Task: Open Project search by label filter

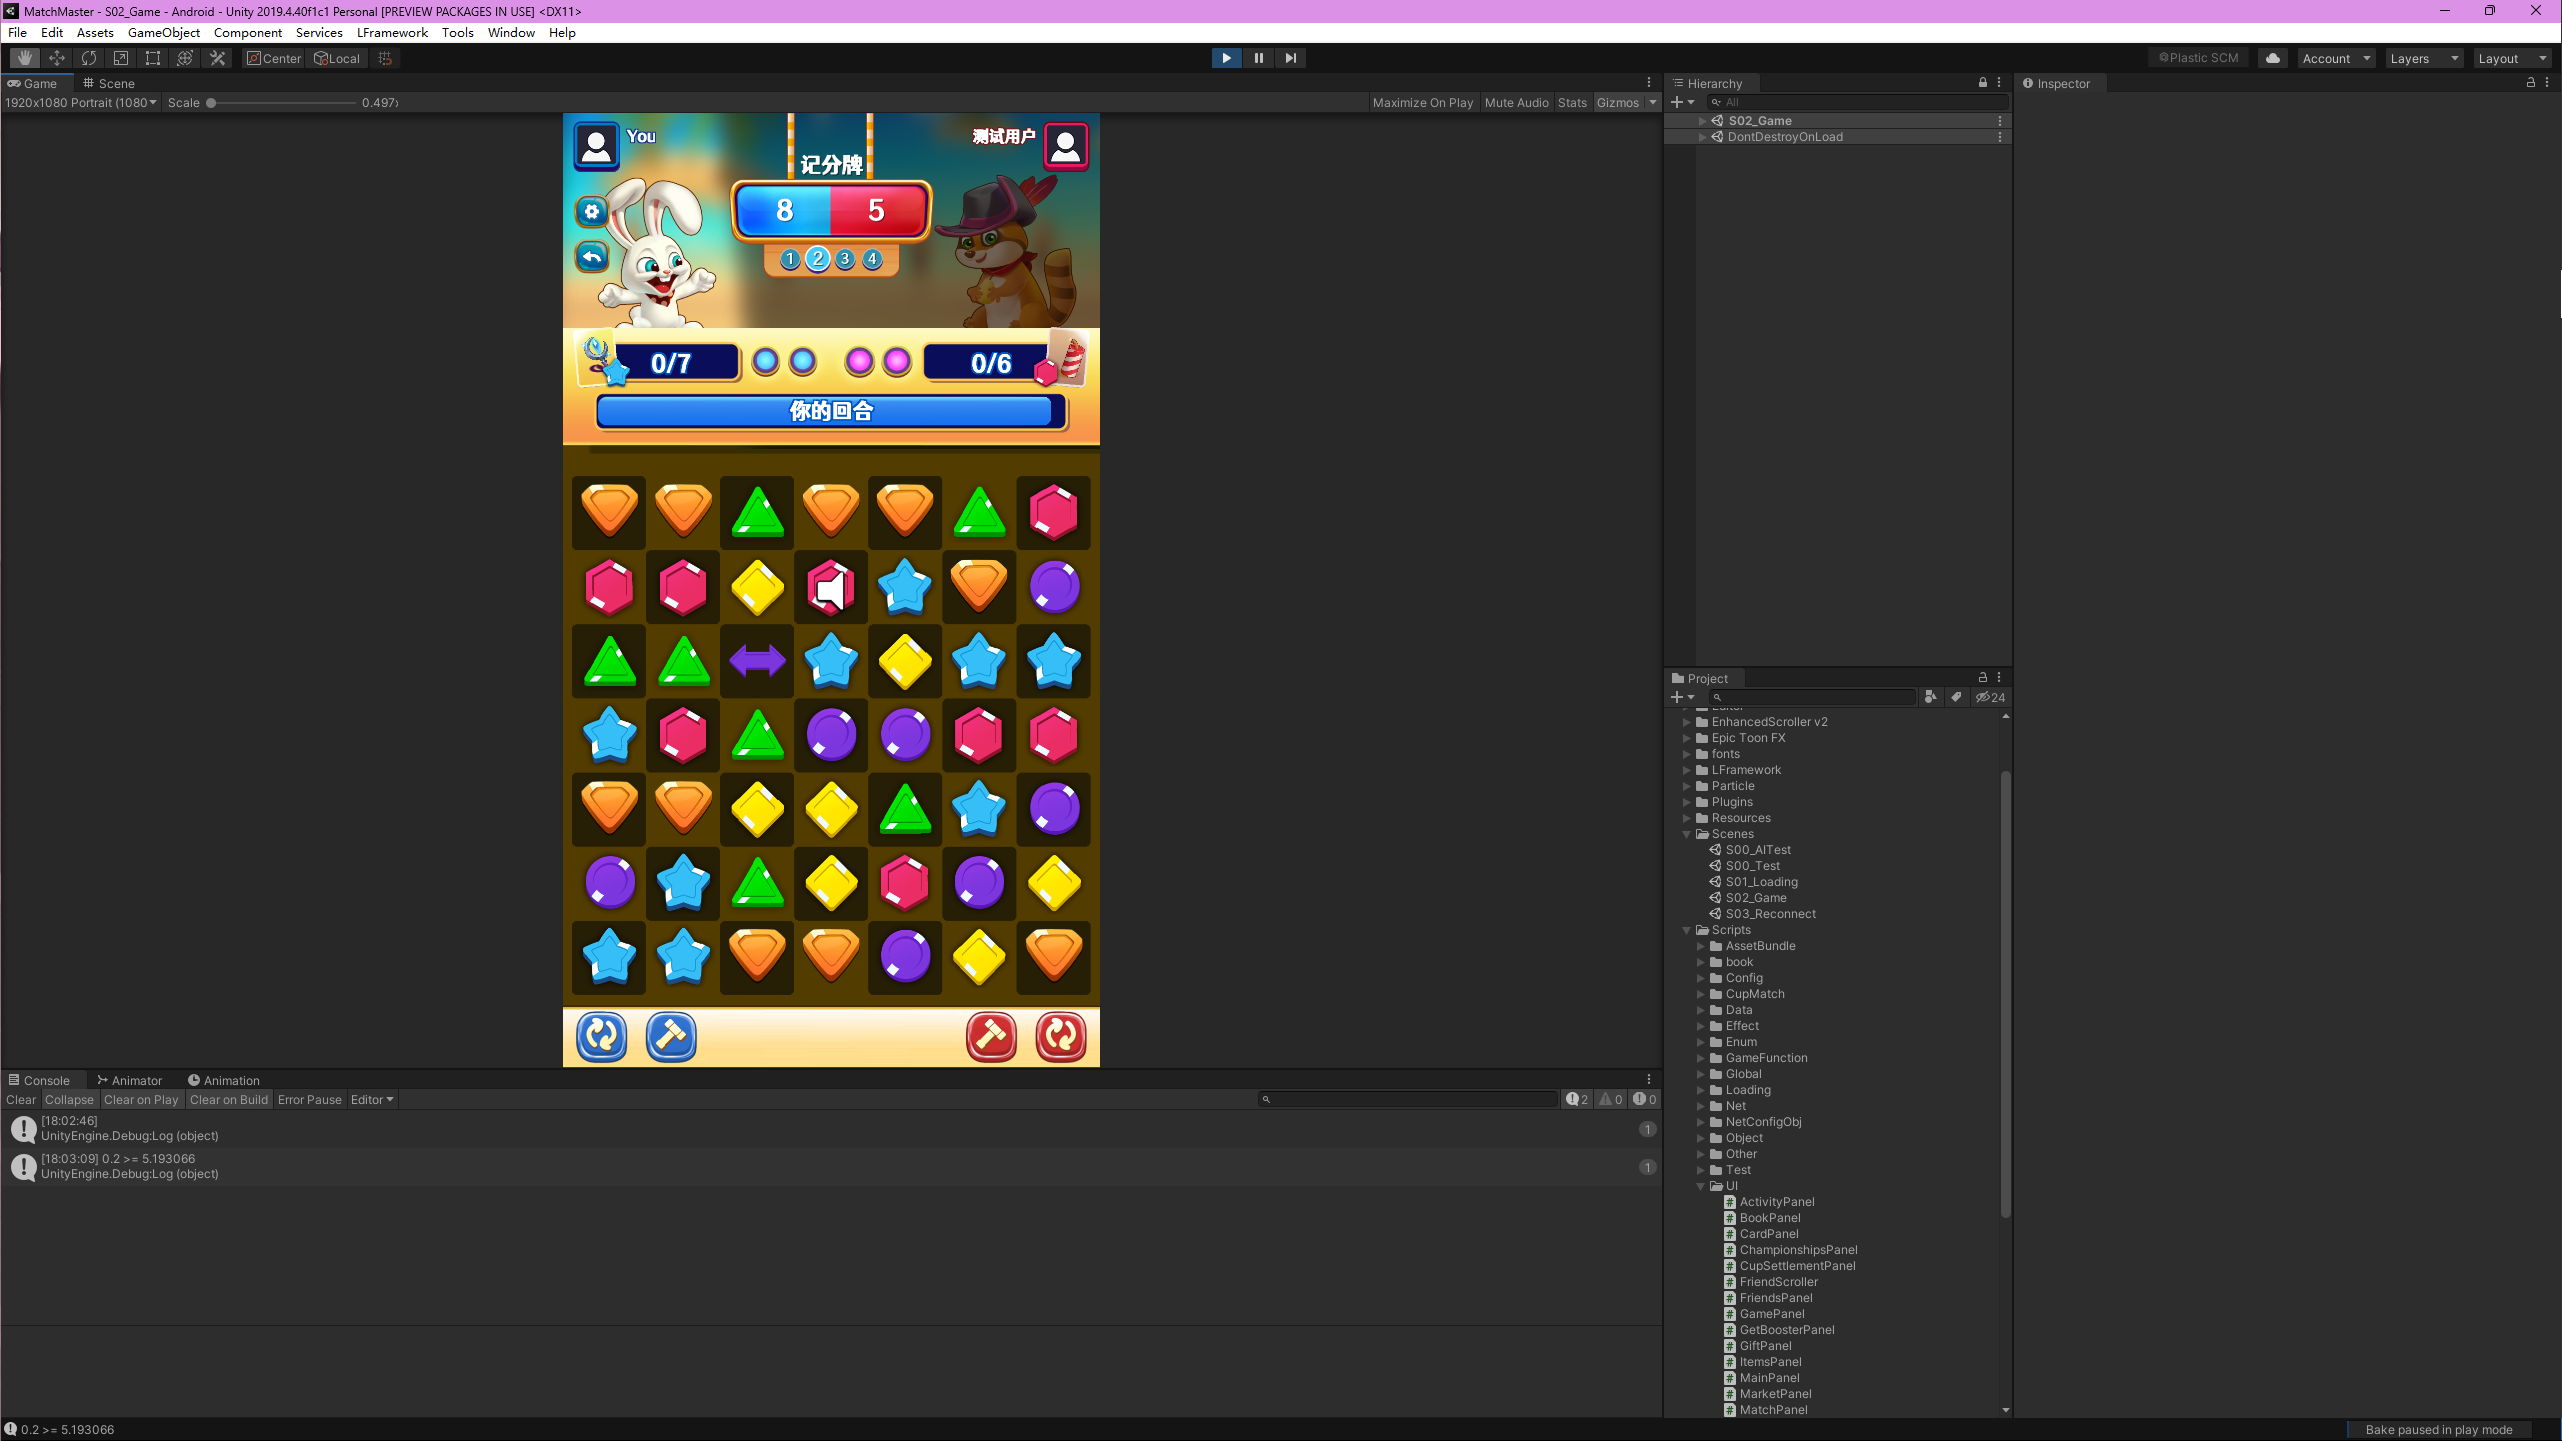Action: 1956,697
